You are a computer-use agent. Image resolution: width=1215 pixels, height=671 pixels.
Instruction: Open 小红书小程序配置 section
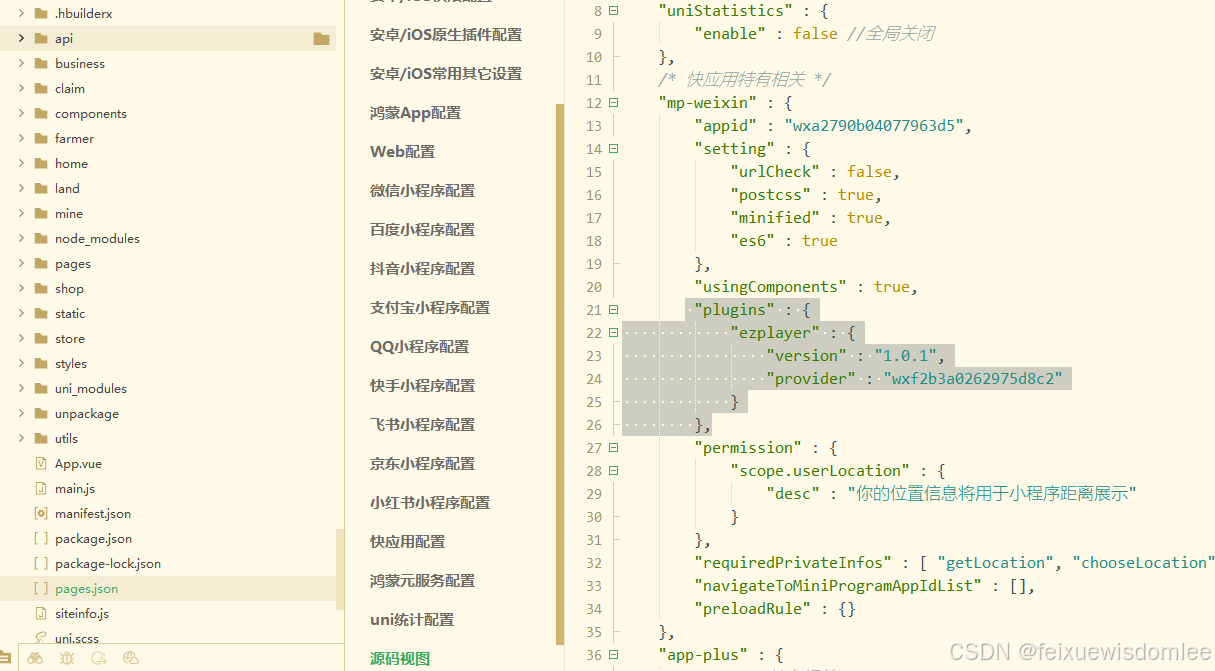(x=430, y=503)
